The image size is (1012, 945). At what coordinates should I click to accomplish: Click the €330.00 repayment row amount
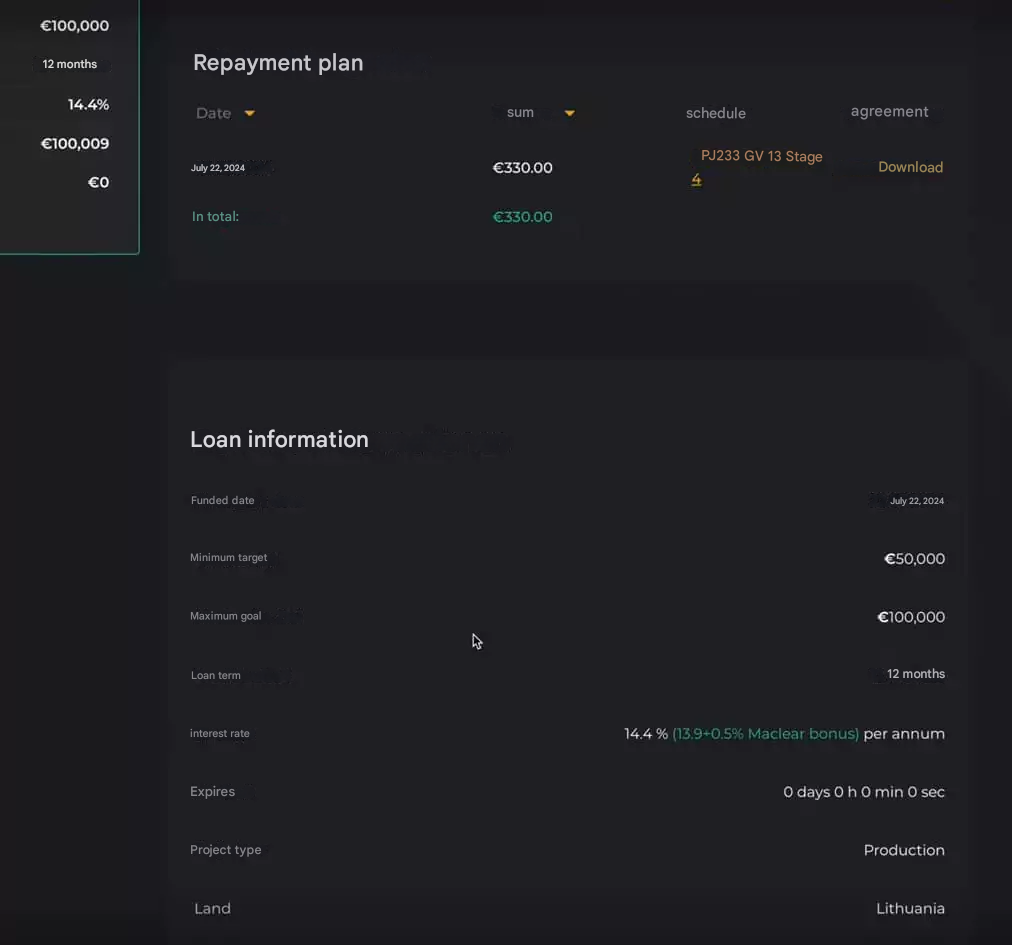coord(522,168)
